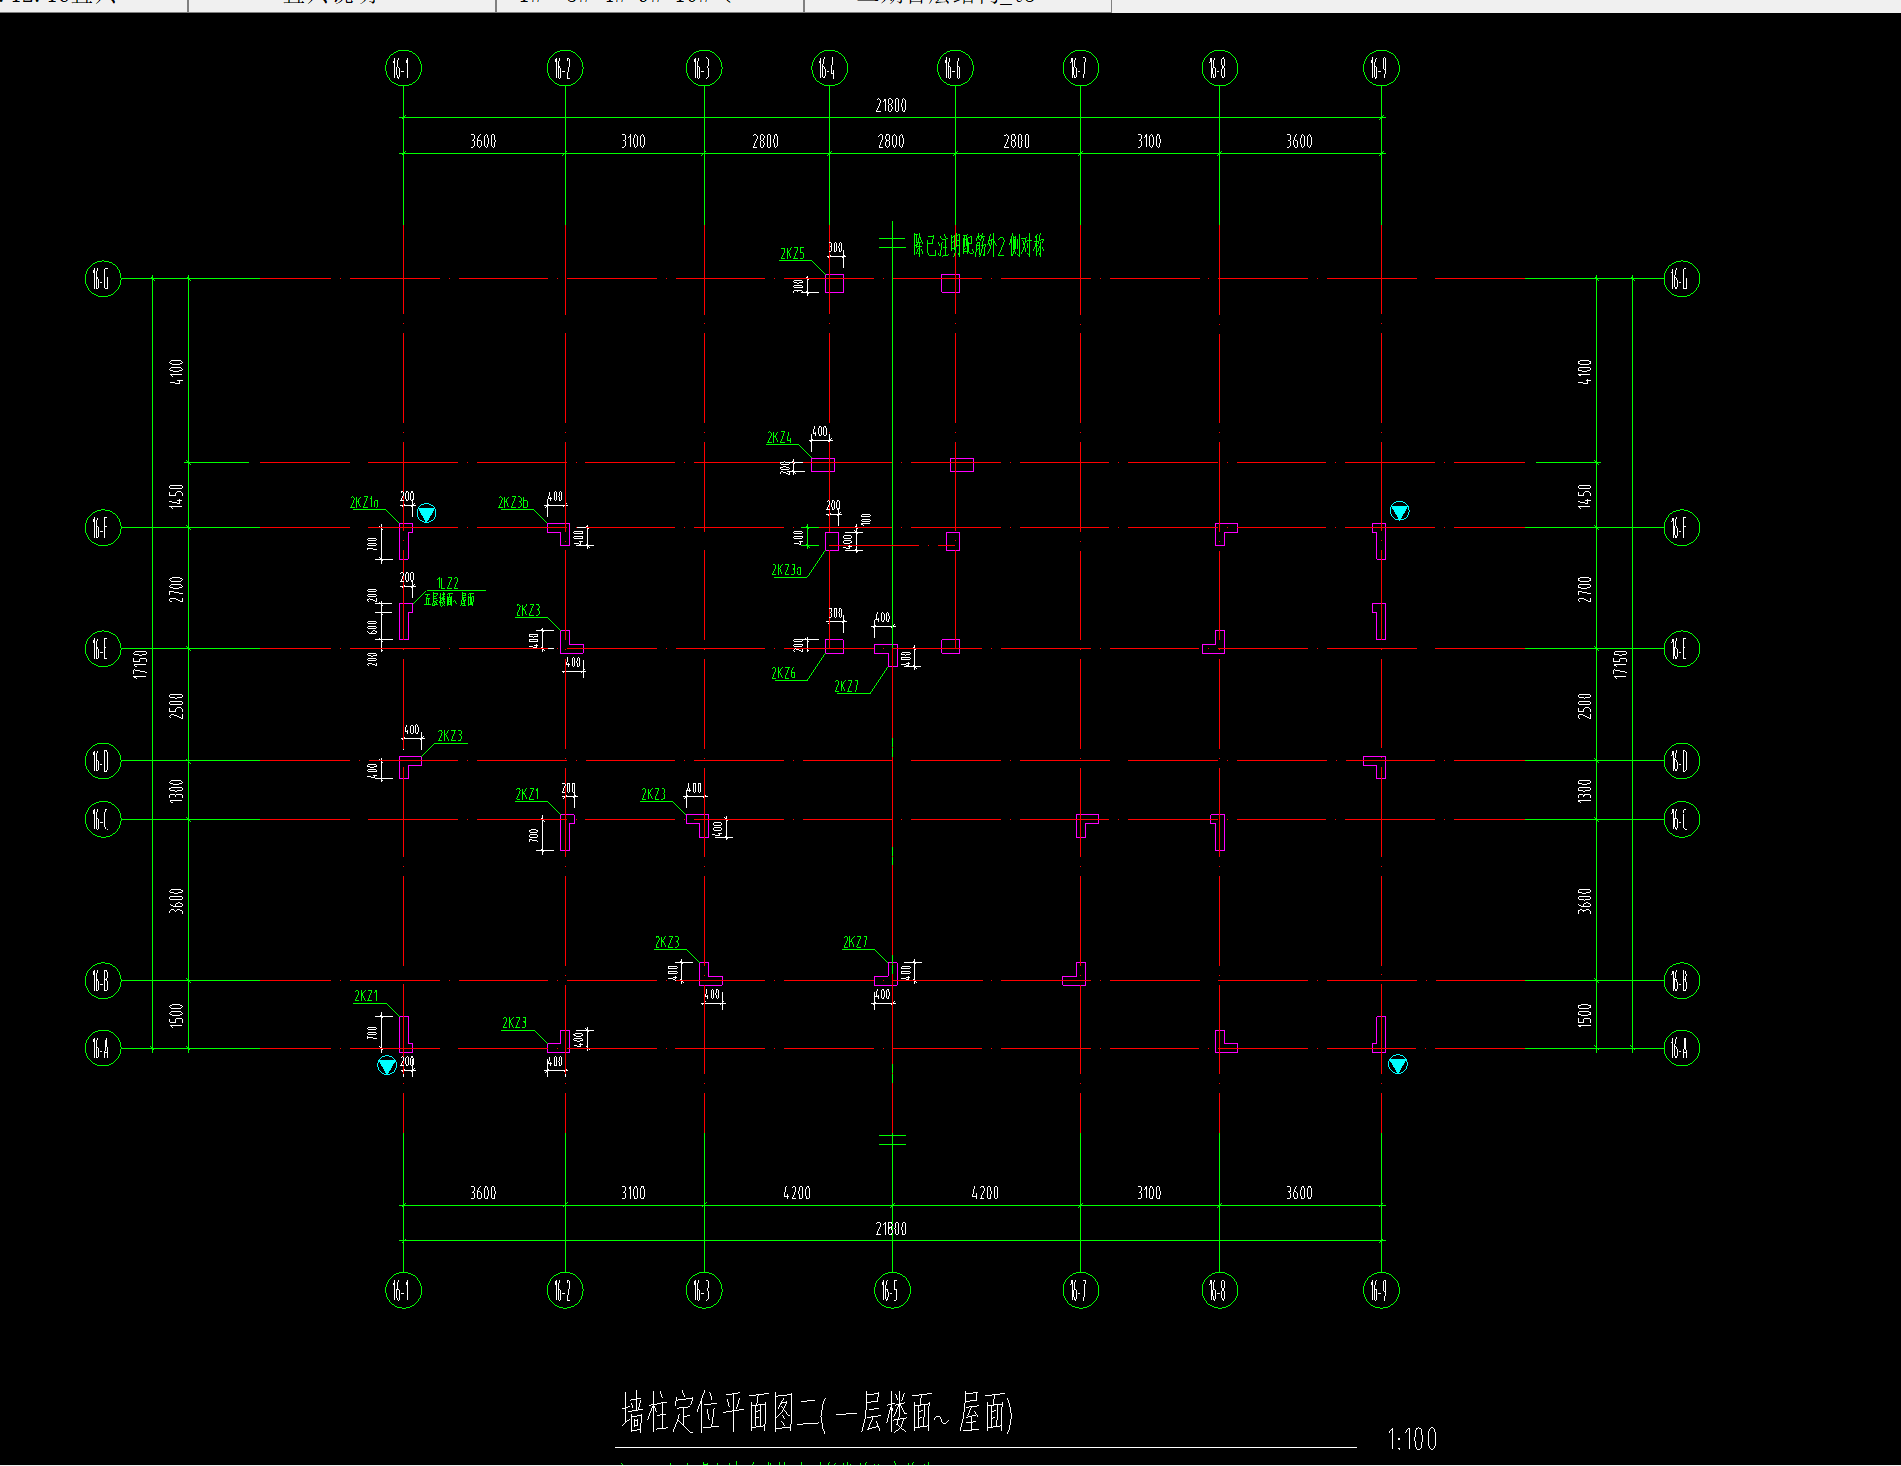Click the top 21800 overall dimension
The height and width of the screenshot is (1466, 1901).
891,105
